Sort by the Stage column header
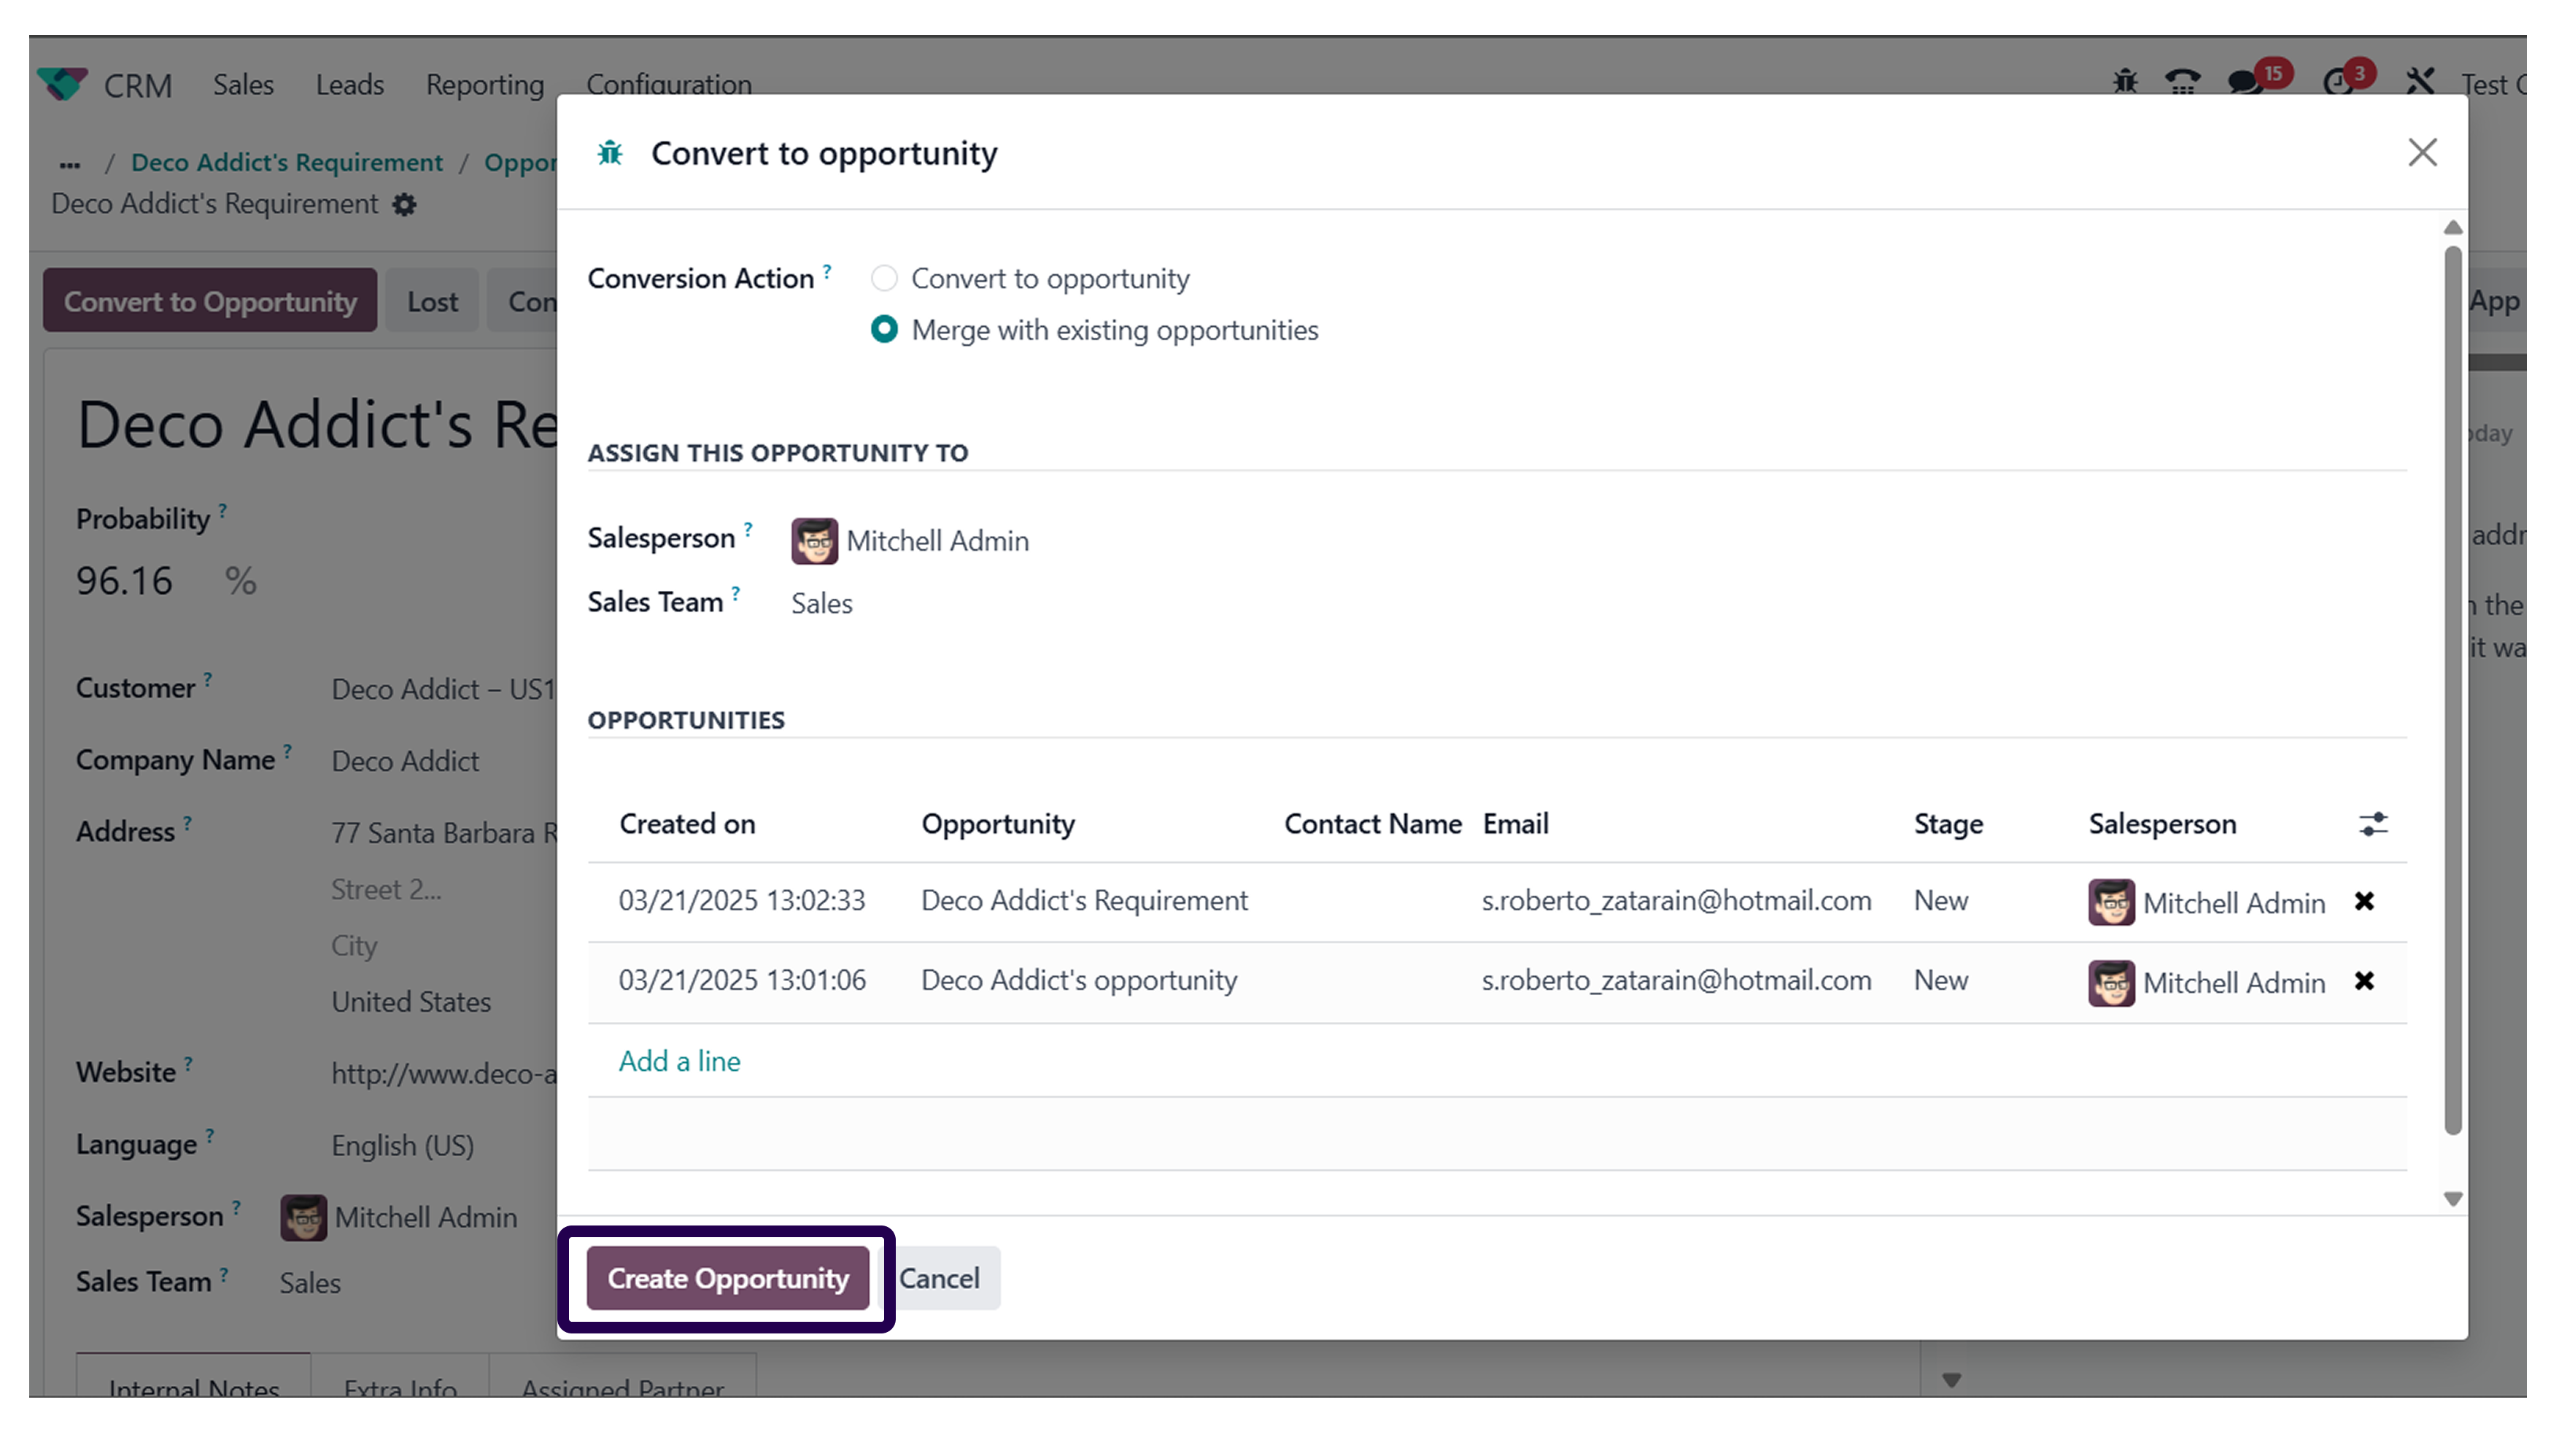 tap(1948, 824)
